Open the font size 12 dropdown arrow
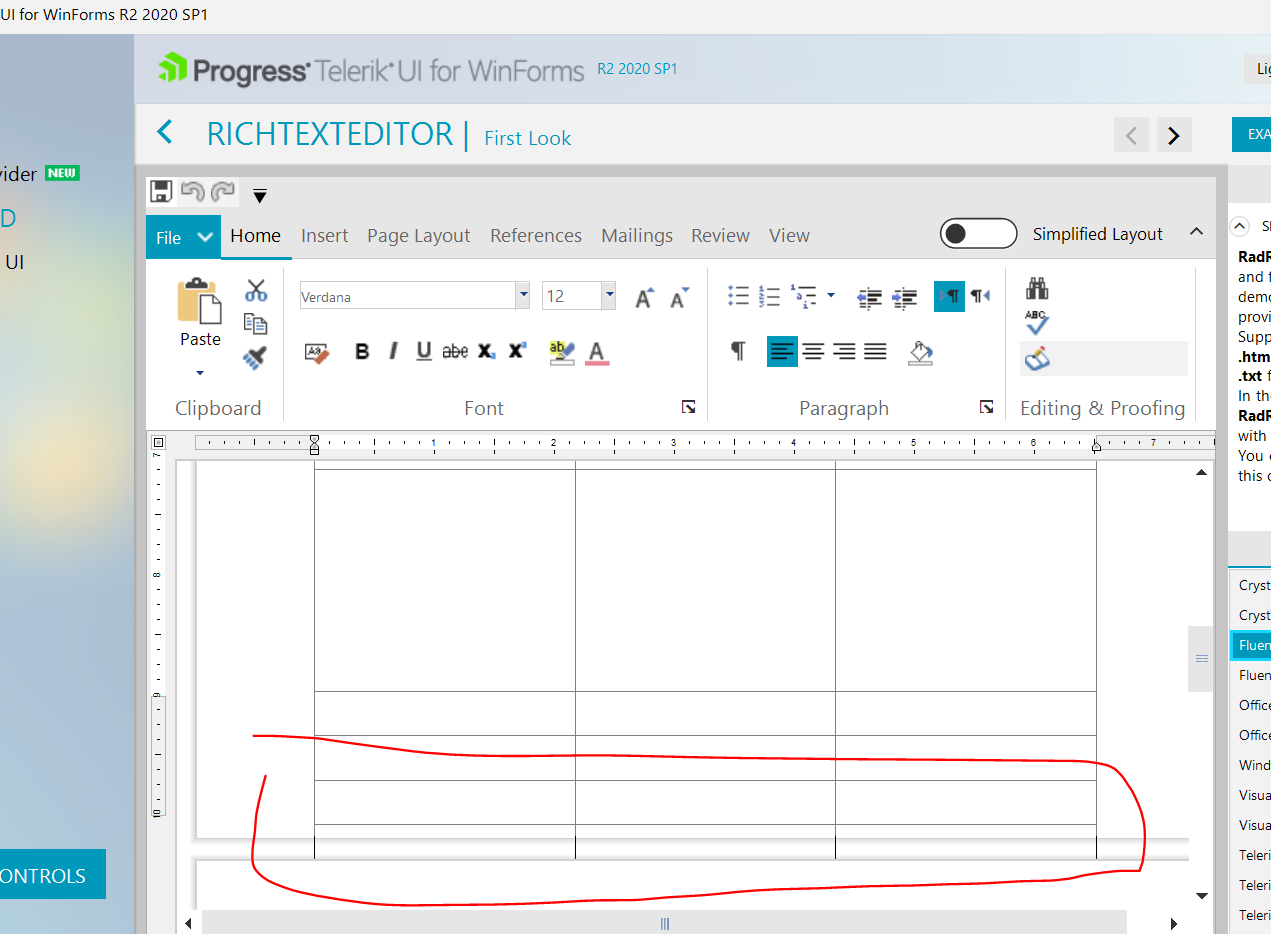Screen dimensions: 1271x934 pyautogui.click(x=608, y=296)
